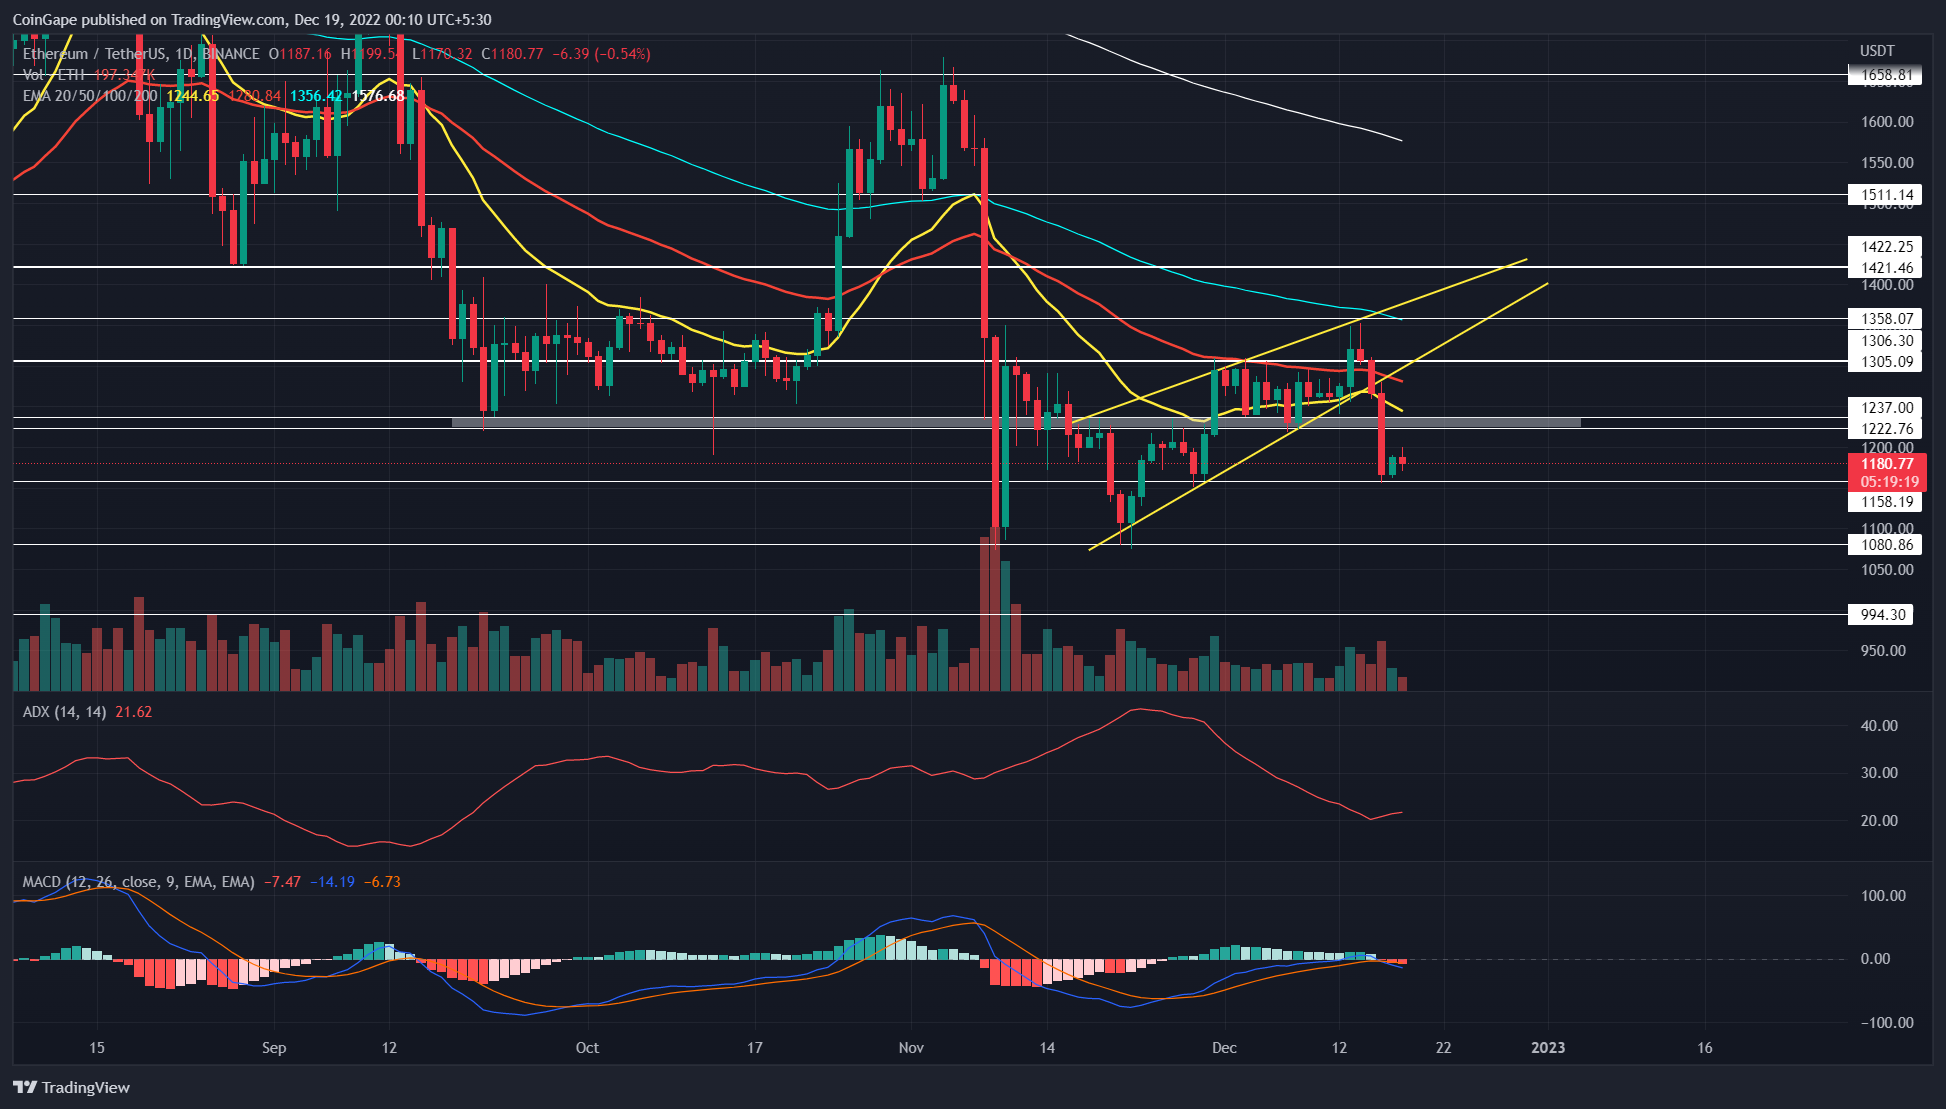Viewport: 1946px width, 1109px height.
Task: Click the close value C1180.77 in legend
Action: click(512, 54)
